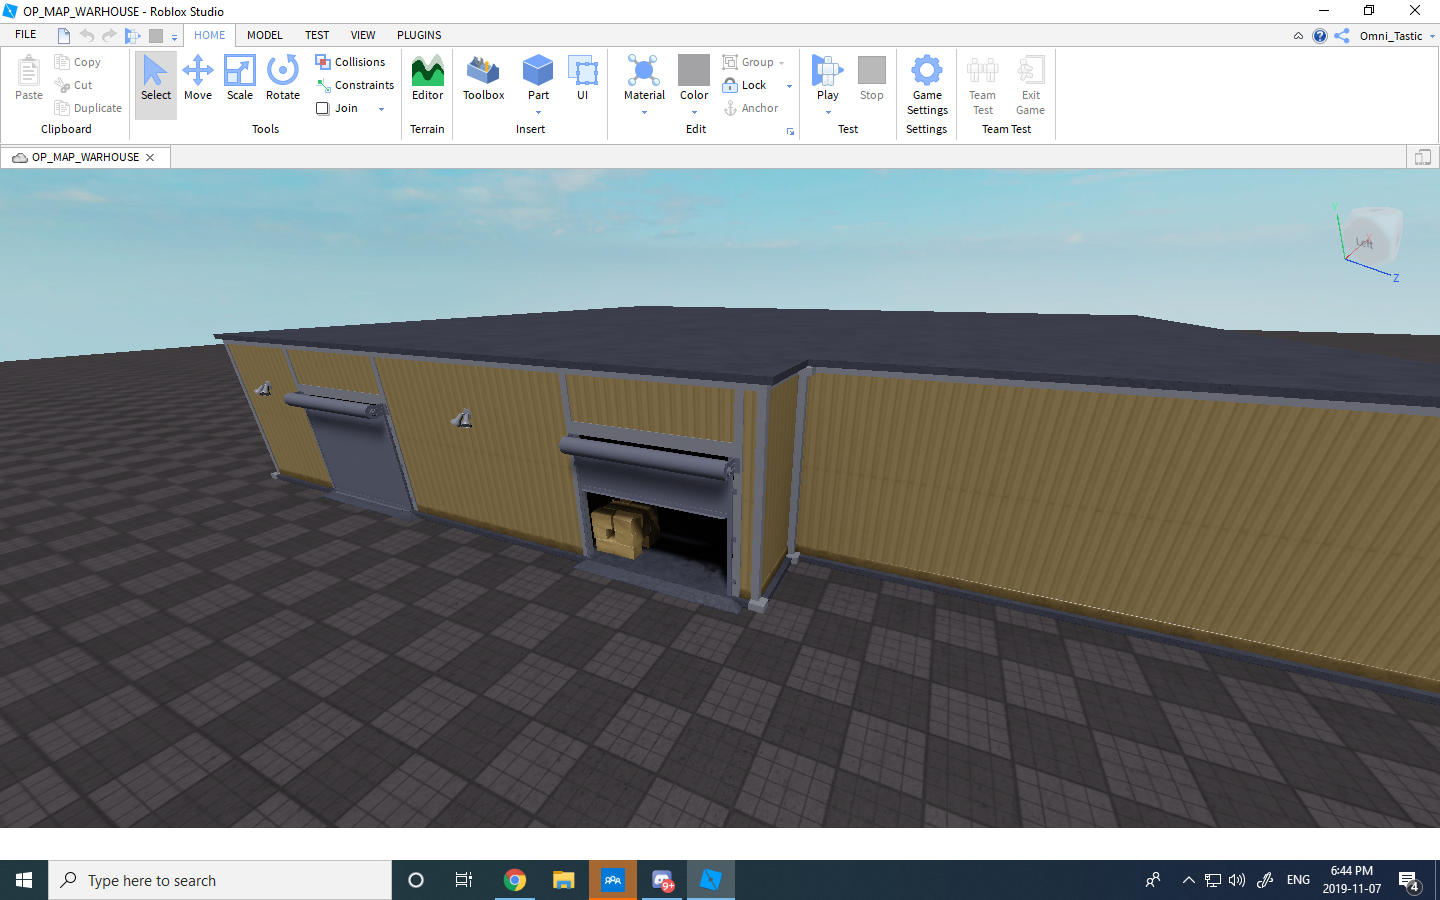Open Game Settings
This screenshot has width=1440, height=900.
pos(926,85)
